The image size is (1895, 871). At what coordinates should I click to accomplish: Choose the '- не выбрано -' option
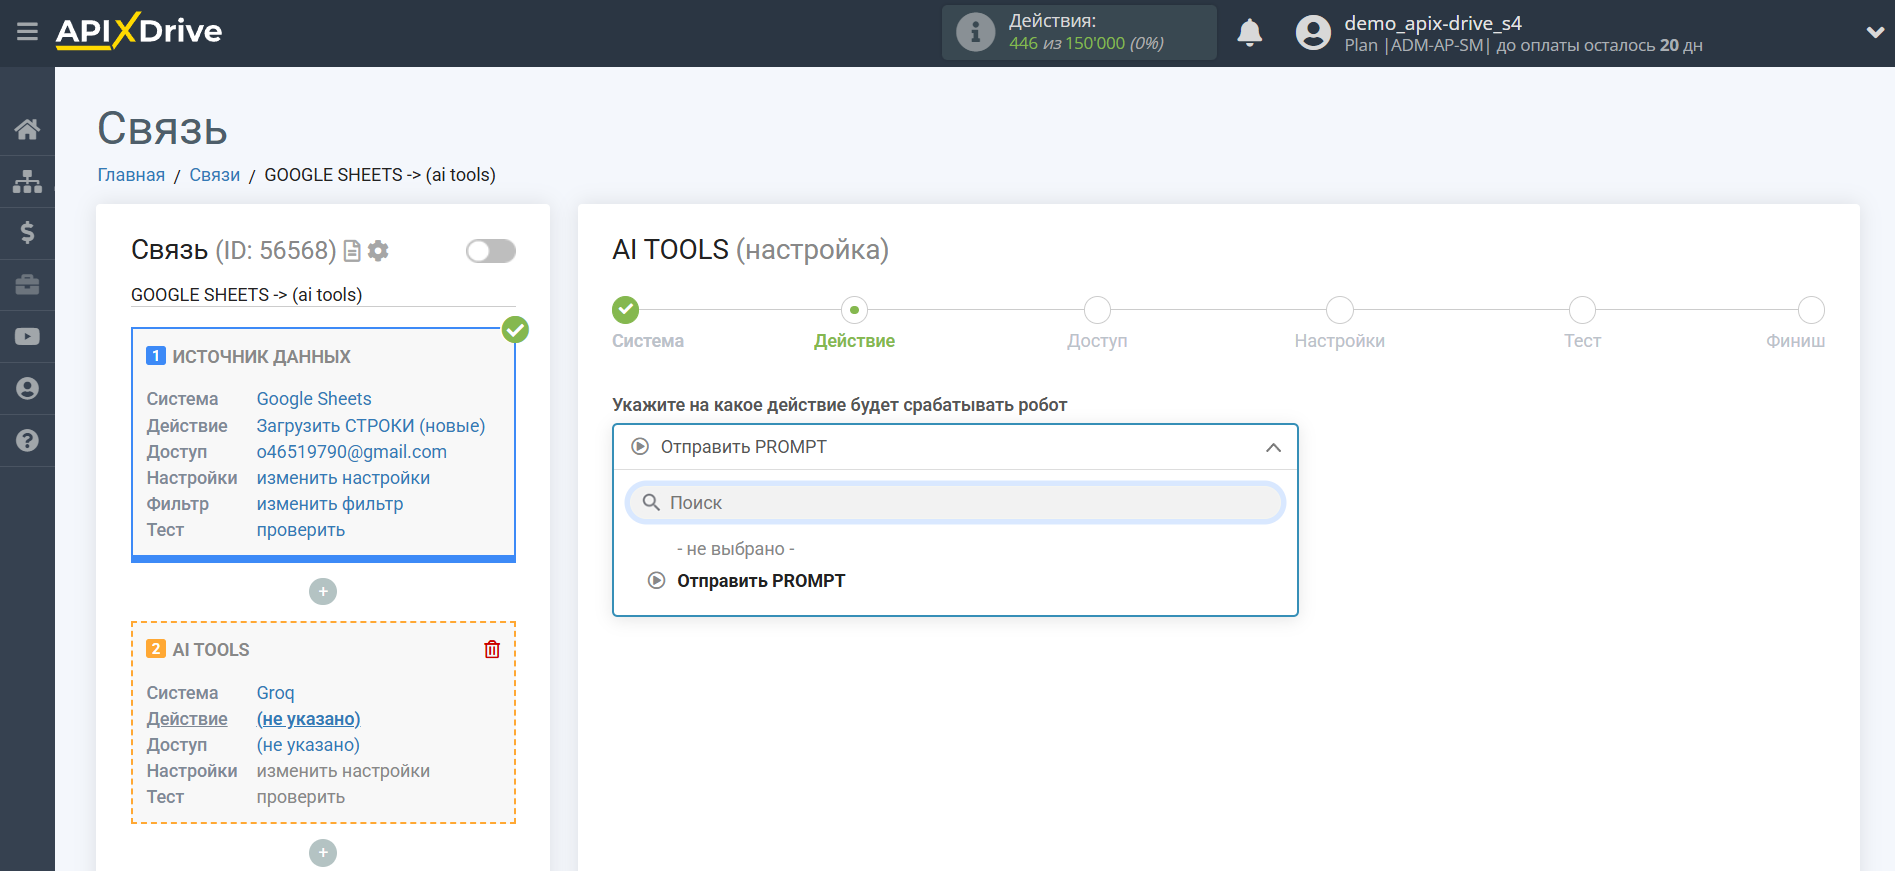click(x=735, y=549)
